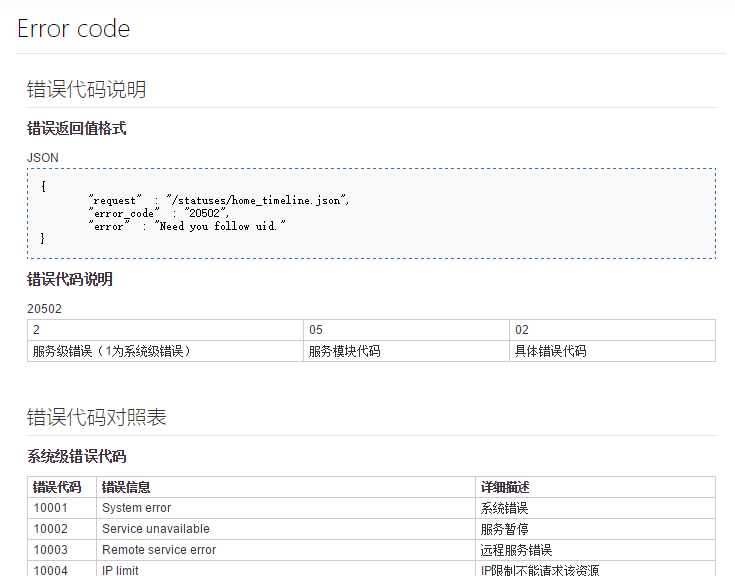Select the 10001 error code cell

[x=51, y=508]
